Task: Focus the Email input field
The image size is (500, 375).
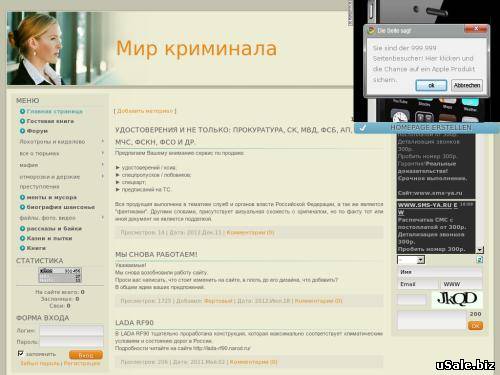Action: point(417,284)
